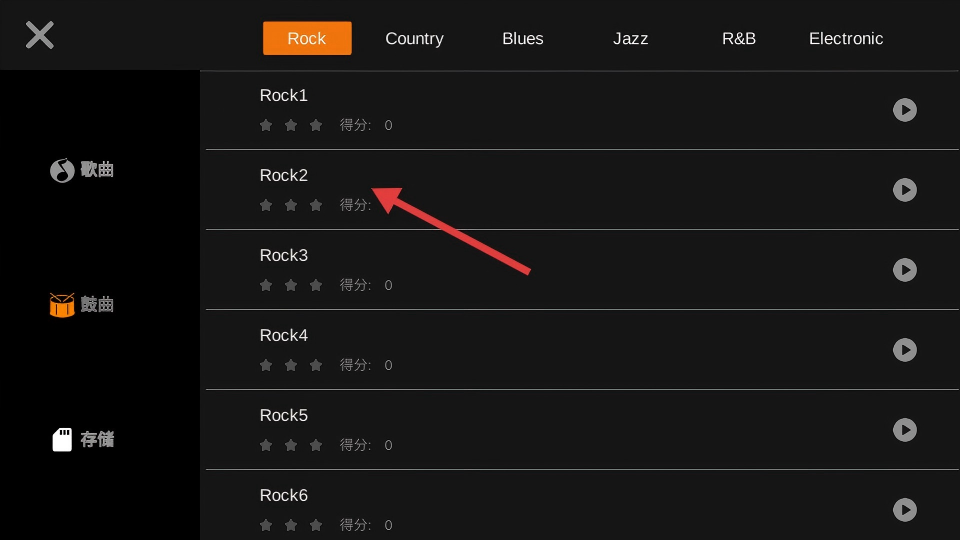
Task: Select the Rock4 score label
Action: tap(356, 365)
